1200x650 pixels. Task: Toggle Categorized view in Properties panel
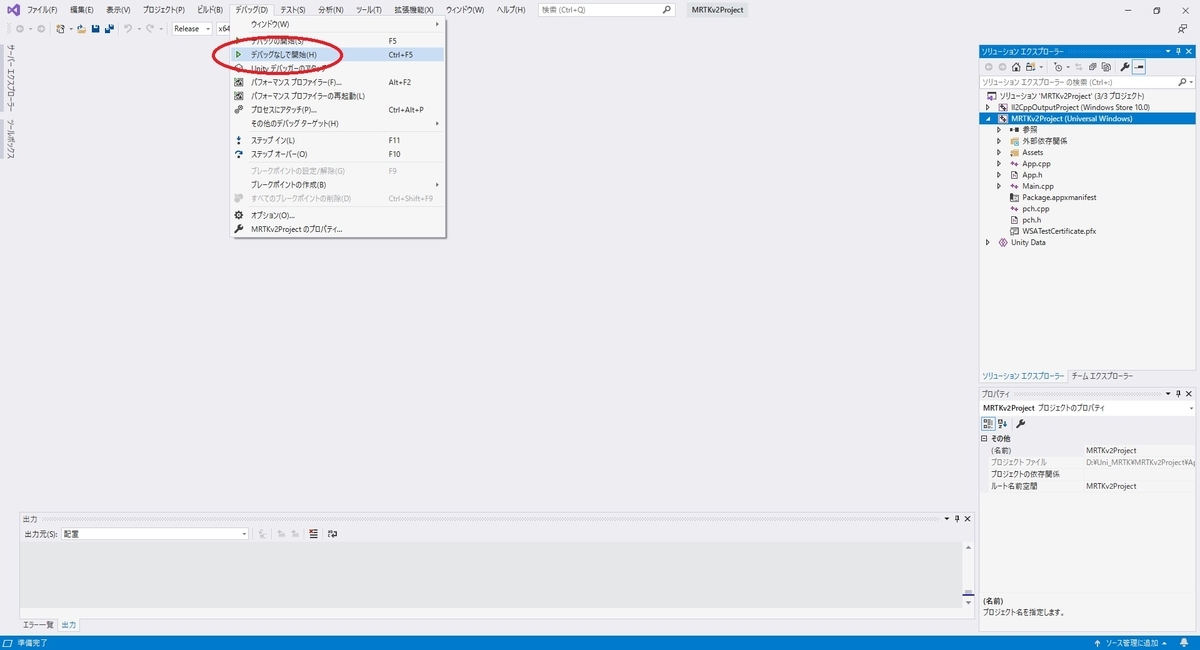point(988,424)
